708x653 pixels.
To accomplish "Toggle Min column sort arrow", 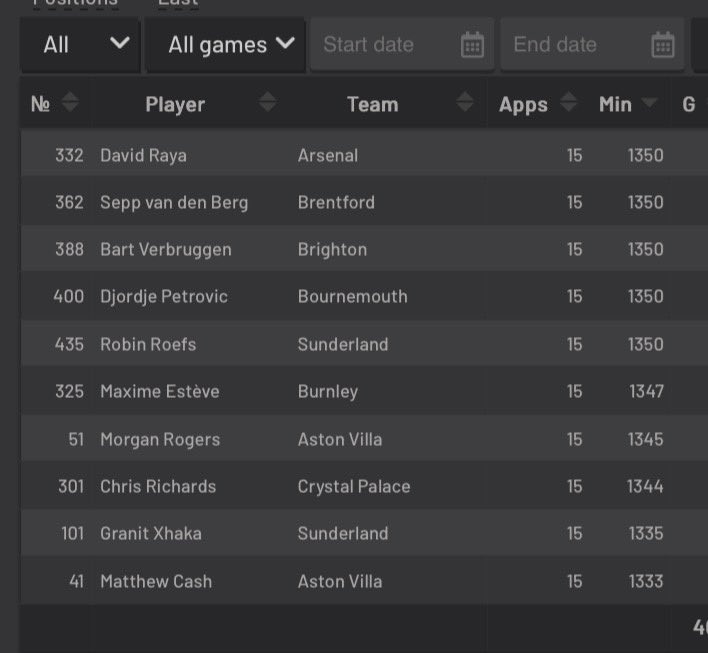I will pos(649,103).
